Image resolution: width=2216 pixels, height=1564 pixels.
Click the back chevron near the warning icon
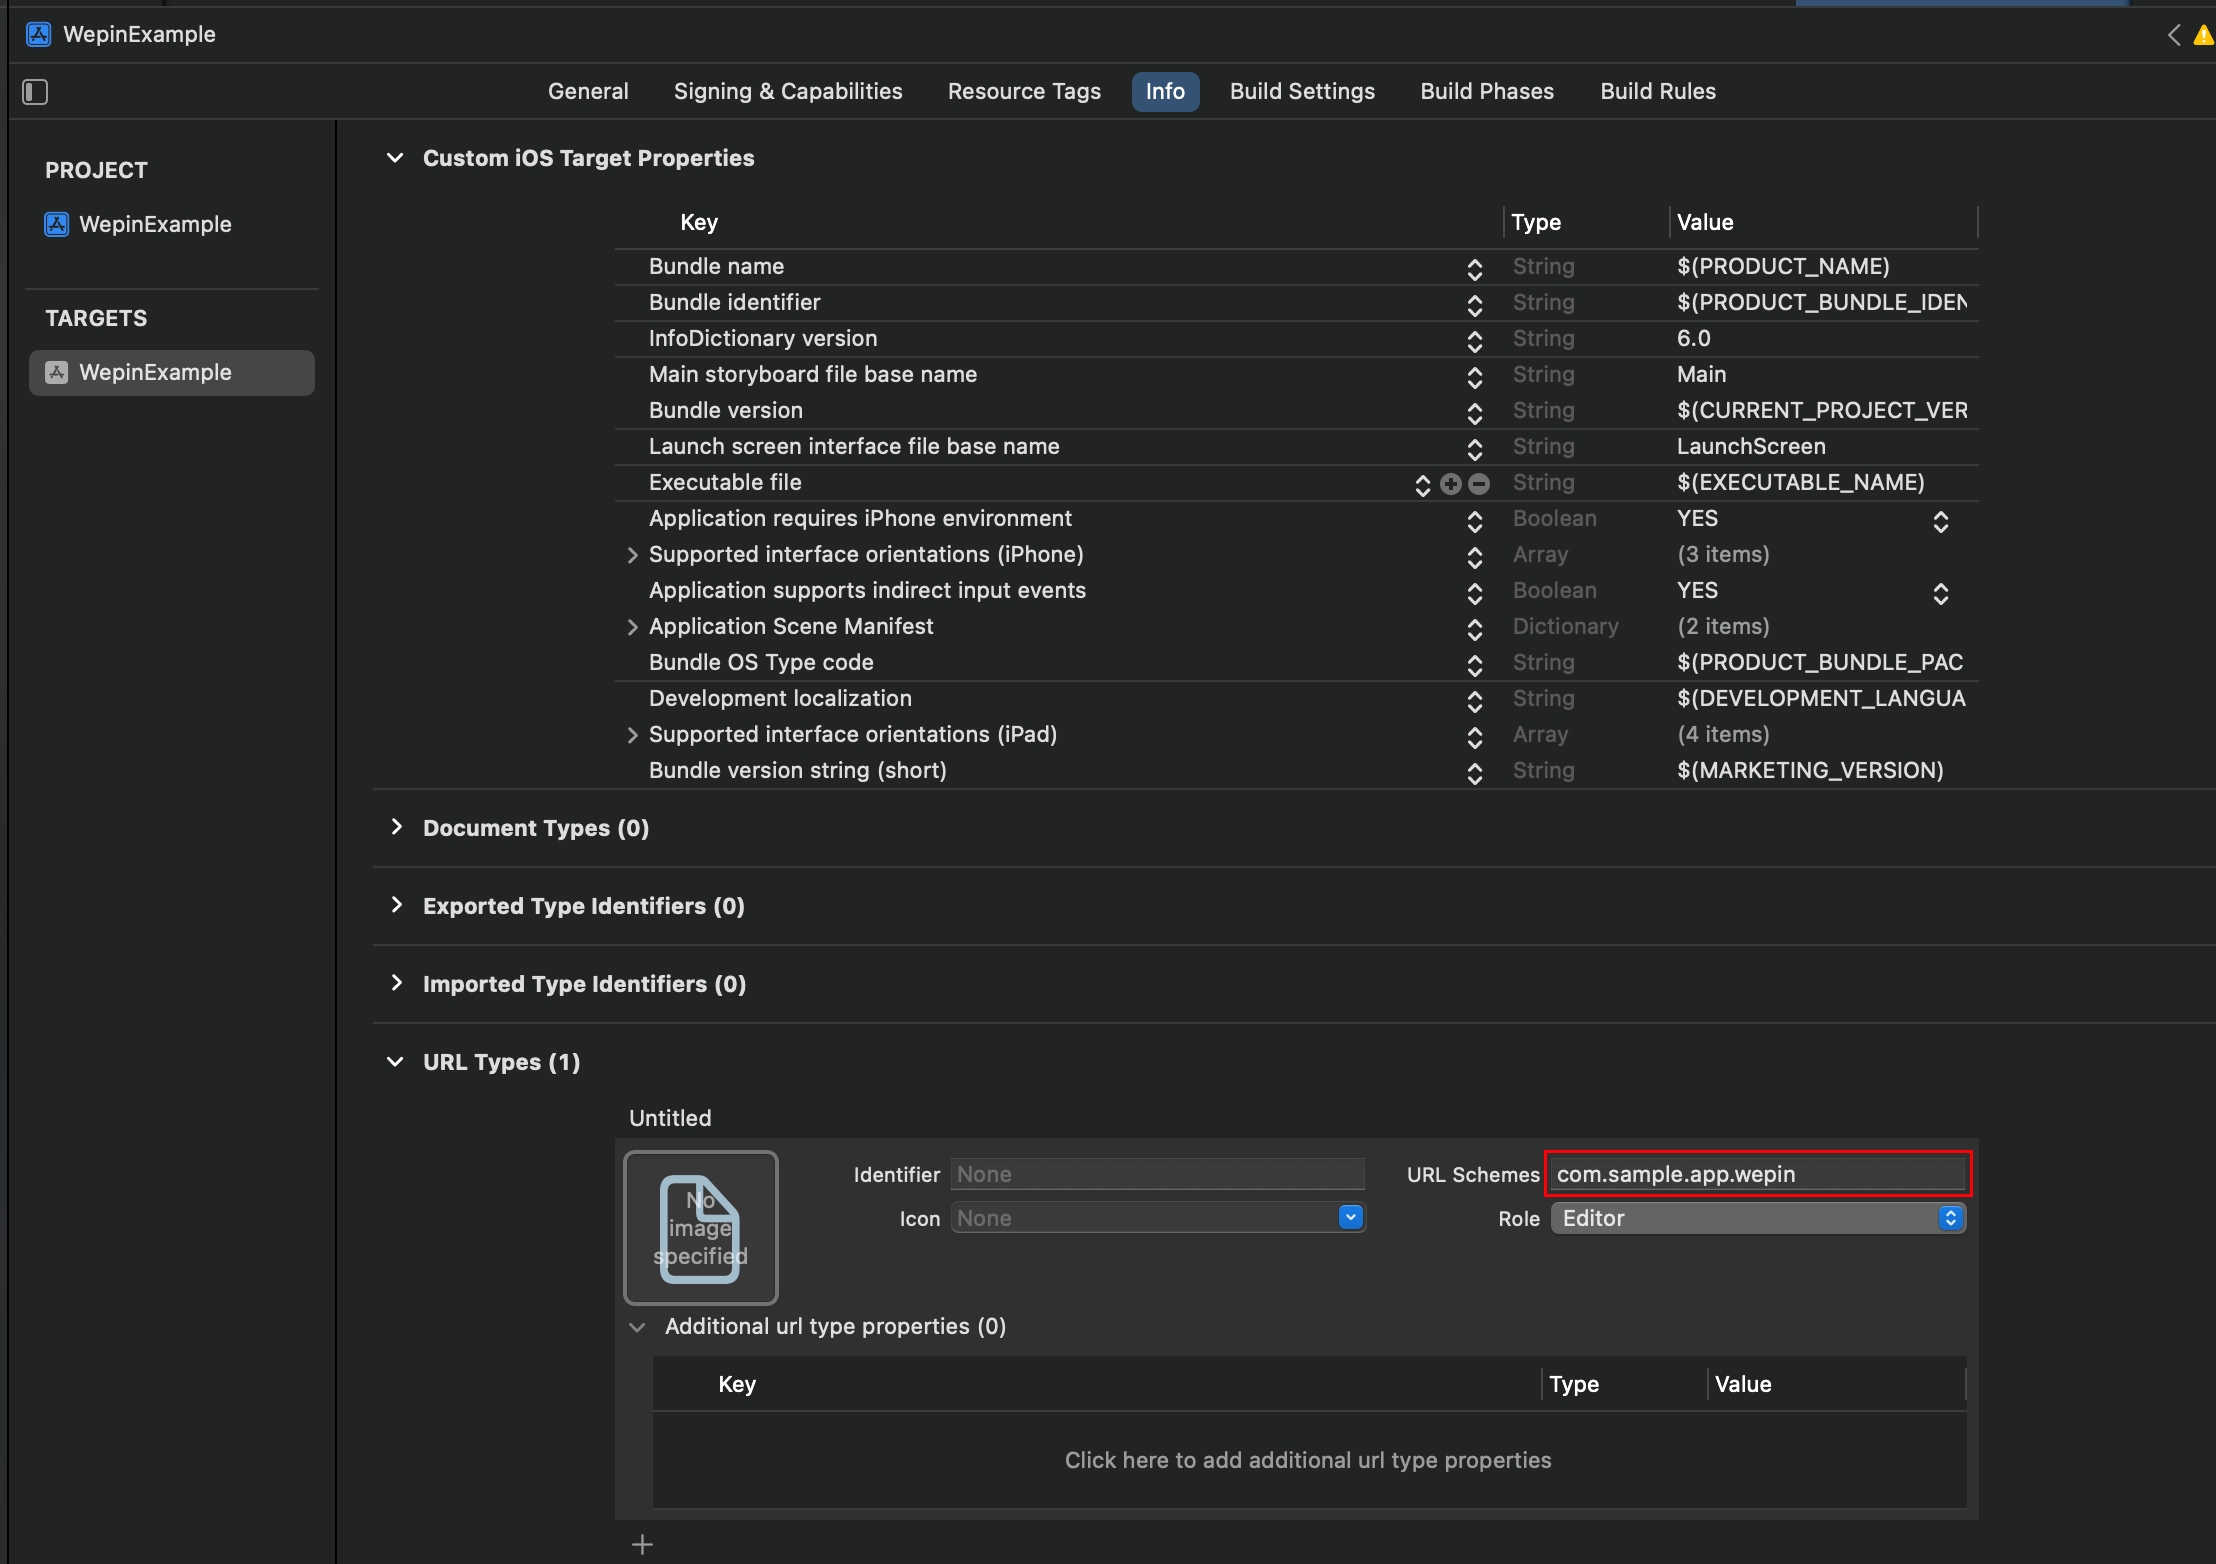tap(2174, 35)
